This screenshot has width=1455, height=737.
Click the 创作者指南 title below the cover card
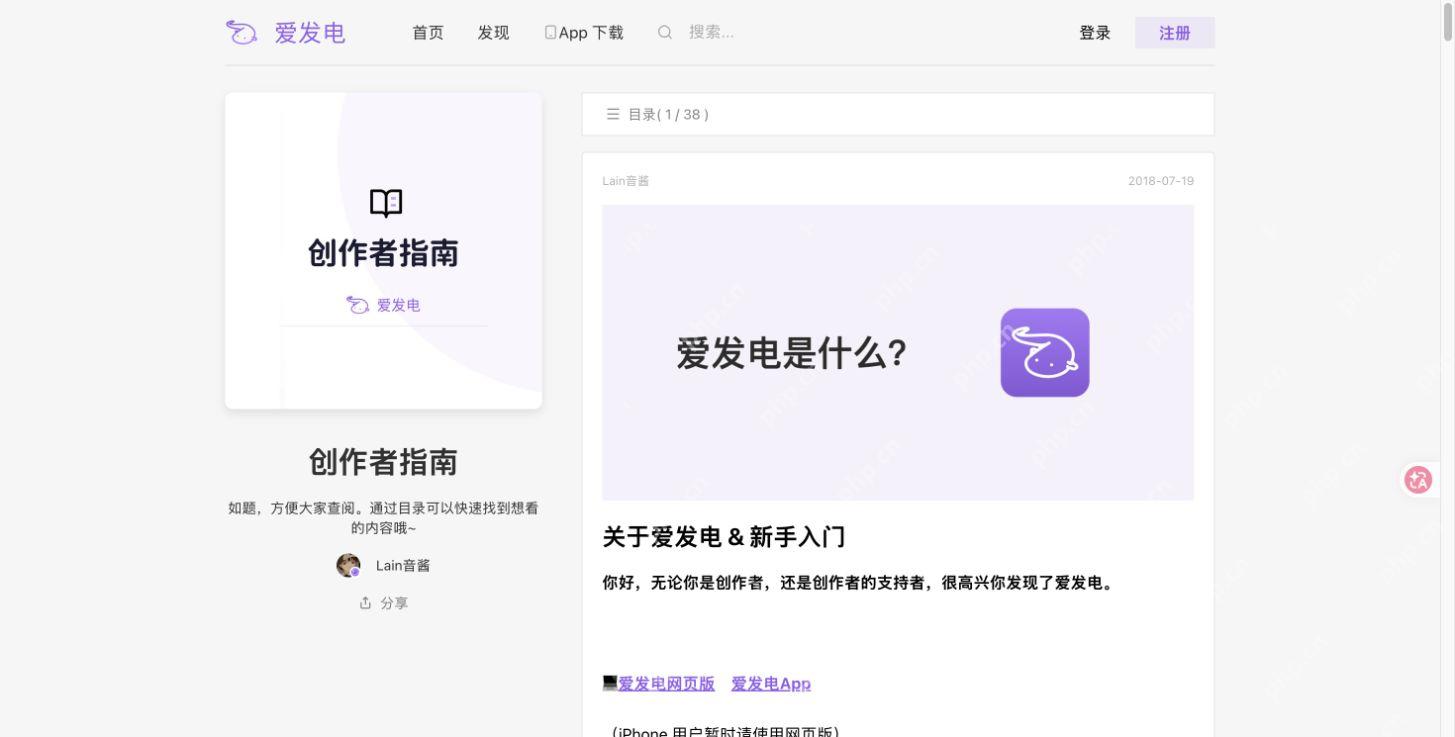384,462
